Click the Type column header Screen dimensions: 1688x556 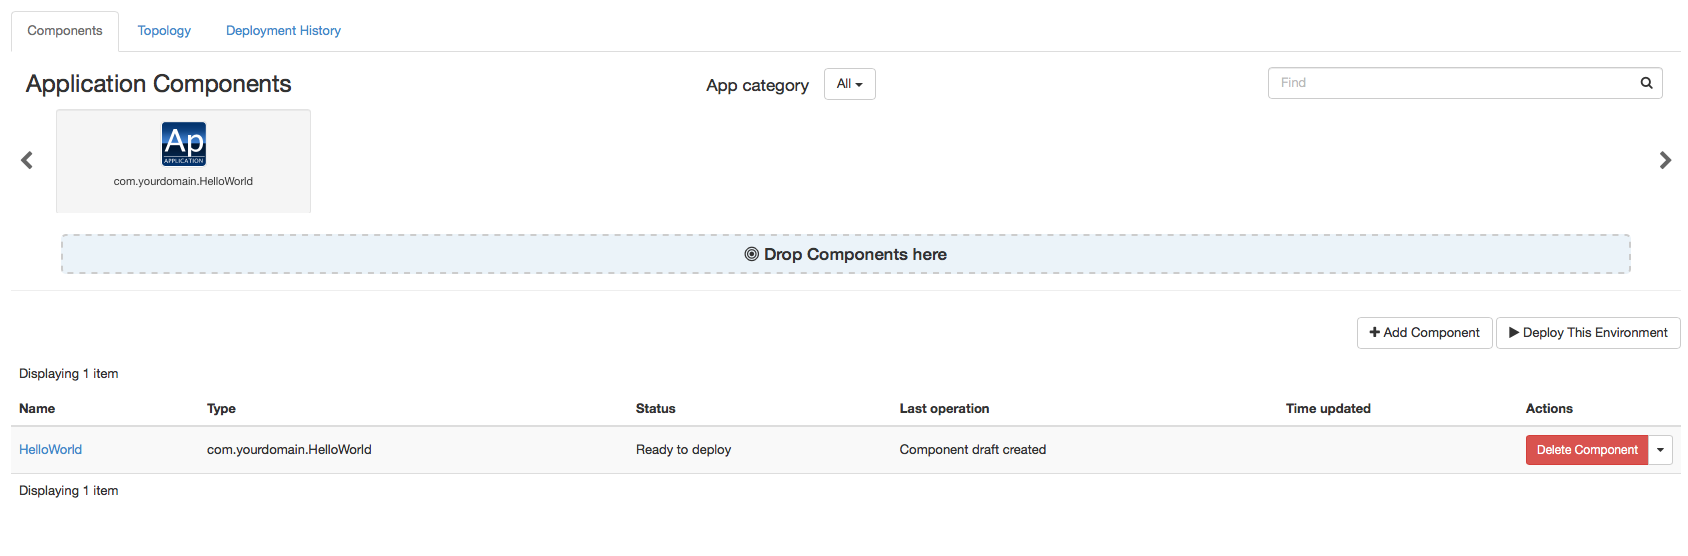coord(221,409)
